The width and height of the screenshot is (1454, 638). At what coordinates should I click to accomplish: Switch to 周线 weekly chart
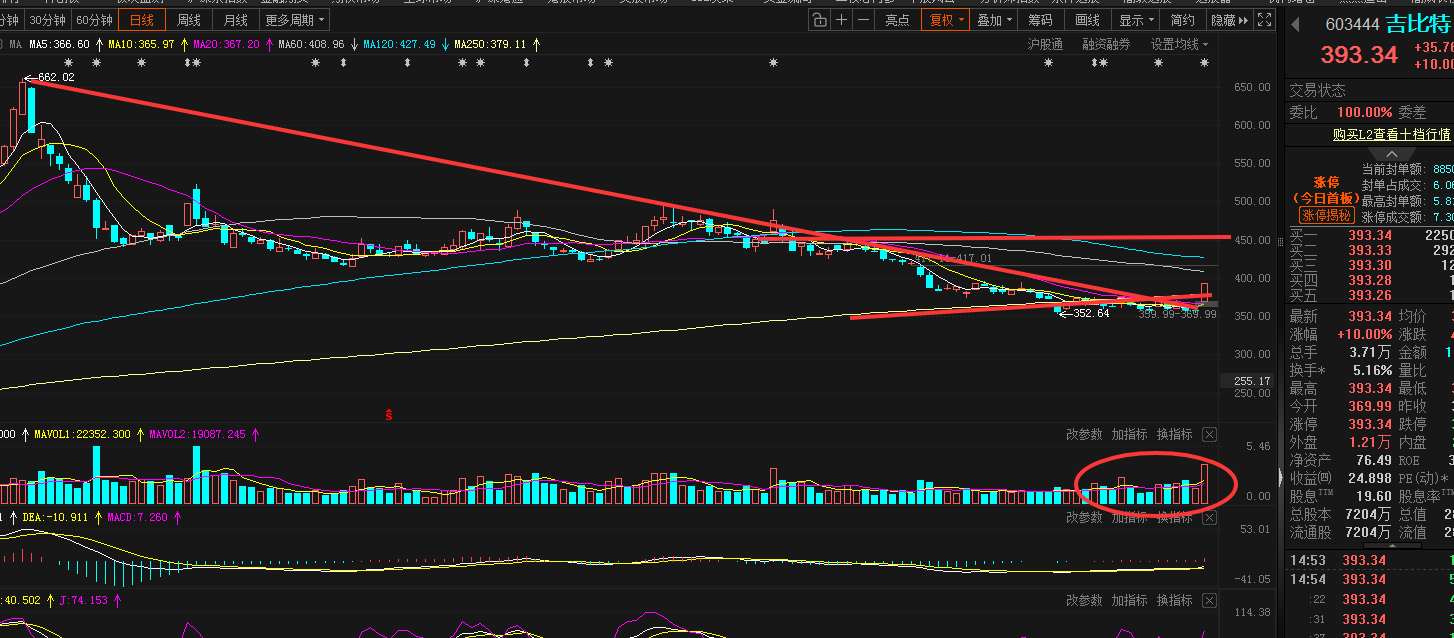click(x=189, y=20)
